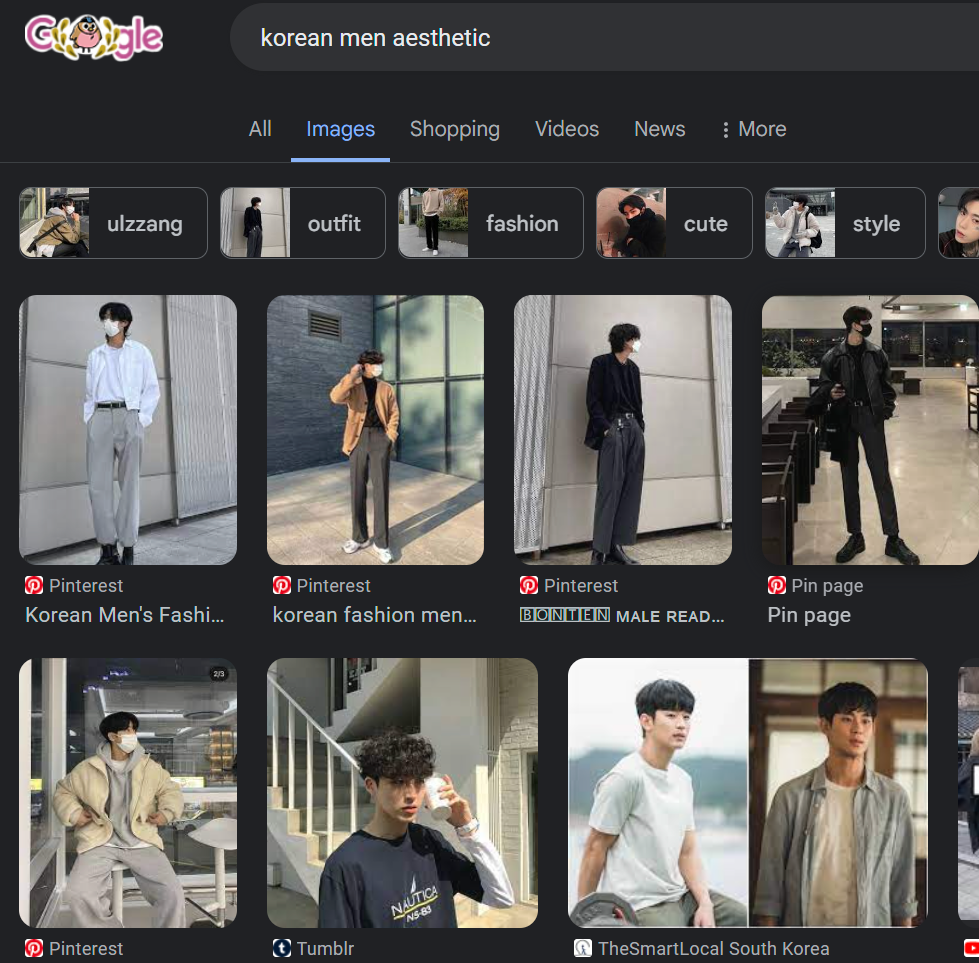This screenshot has width=979, height=963.
Task: Open the Videos tab
Action: coord(566,130)
